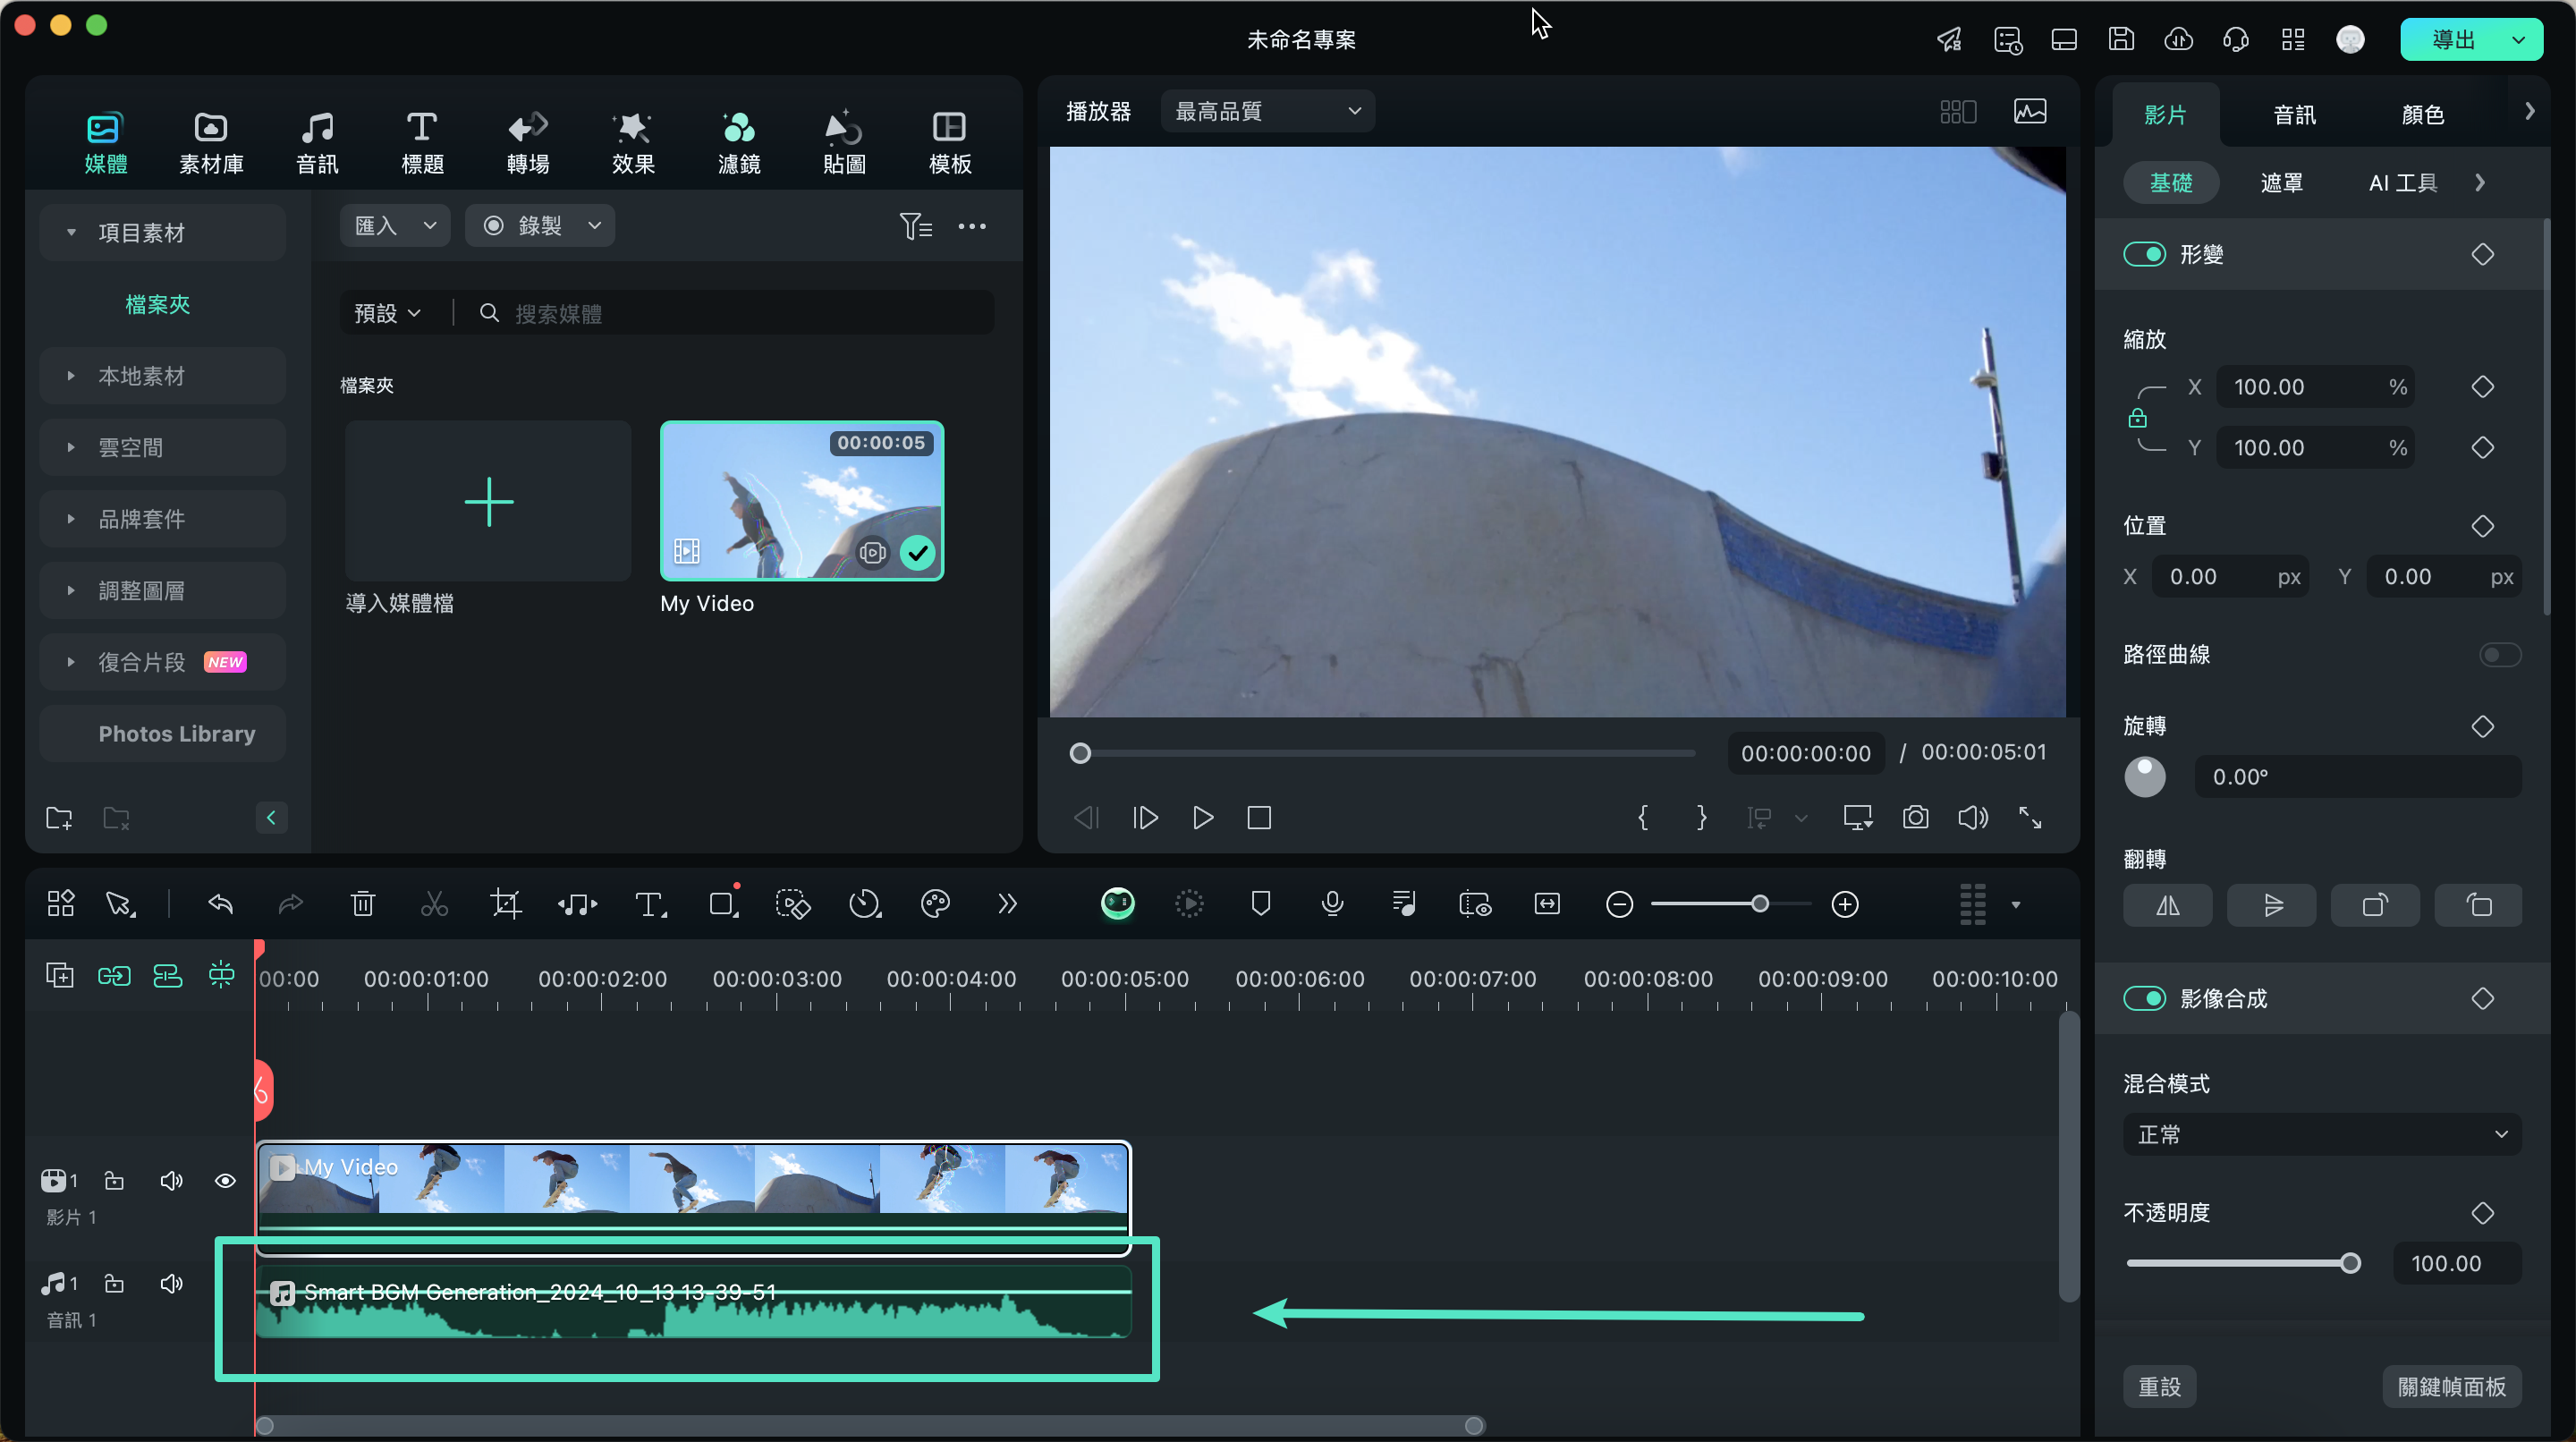Viewport: 2576px width, 1442px height.
Task: Hide video track 1 with eye icon
Action: pyautogui.click(x=225, y=1181)
